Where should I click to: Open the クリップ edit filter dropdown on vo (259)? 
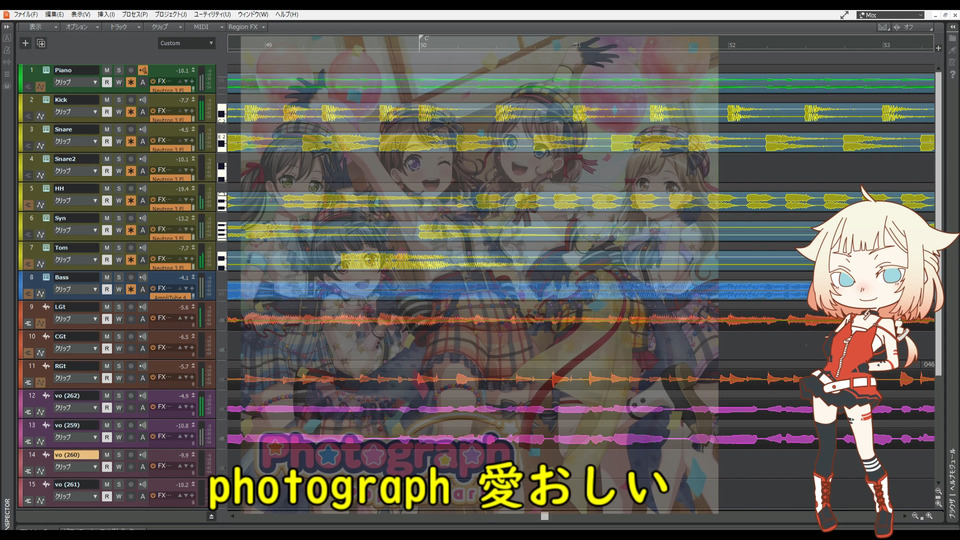point(75,437)
